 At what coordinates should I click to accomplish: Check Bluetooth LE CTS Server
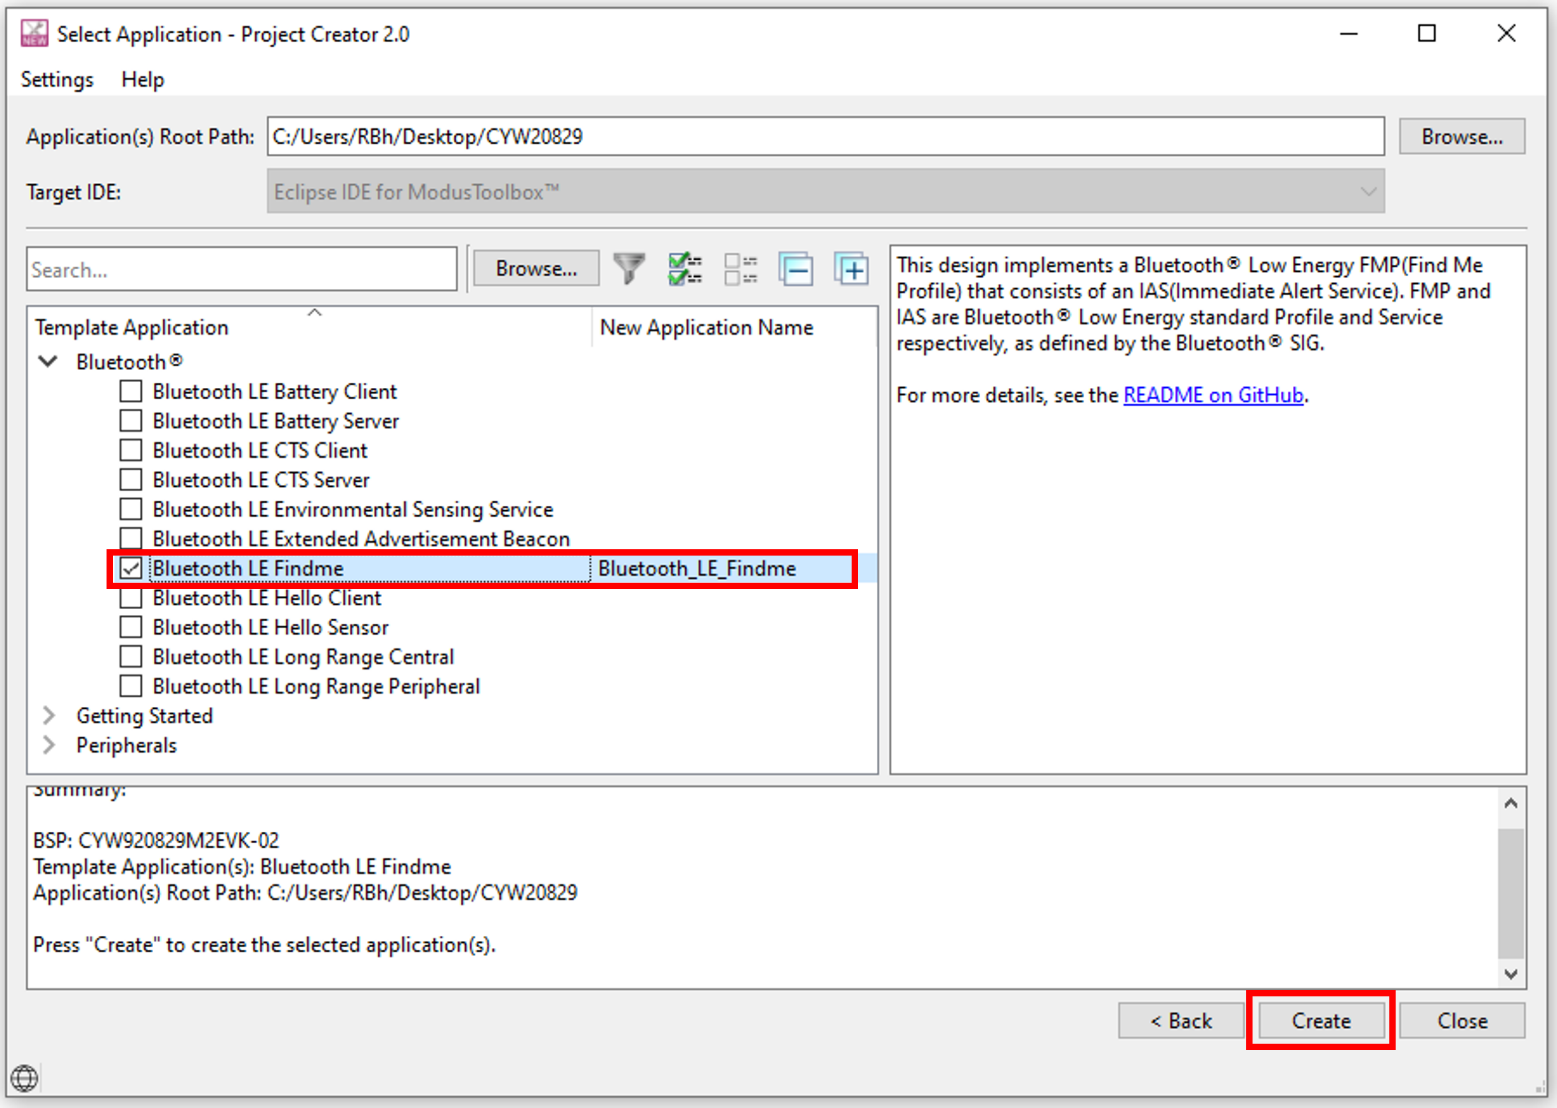[x=130, y=480]
